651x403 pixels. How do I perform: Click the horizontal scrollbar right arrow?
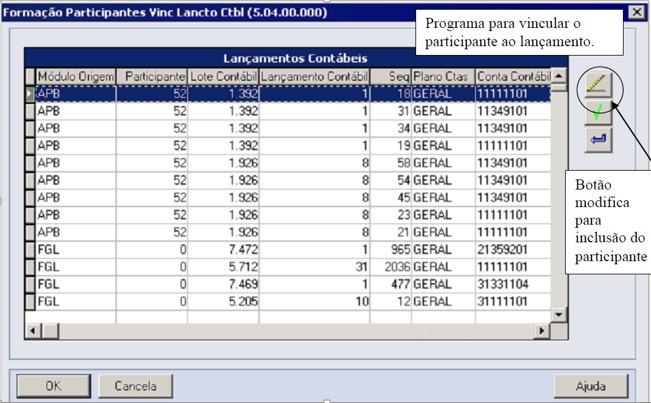[542, 331]
